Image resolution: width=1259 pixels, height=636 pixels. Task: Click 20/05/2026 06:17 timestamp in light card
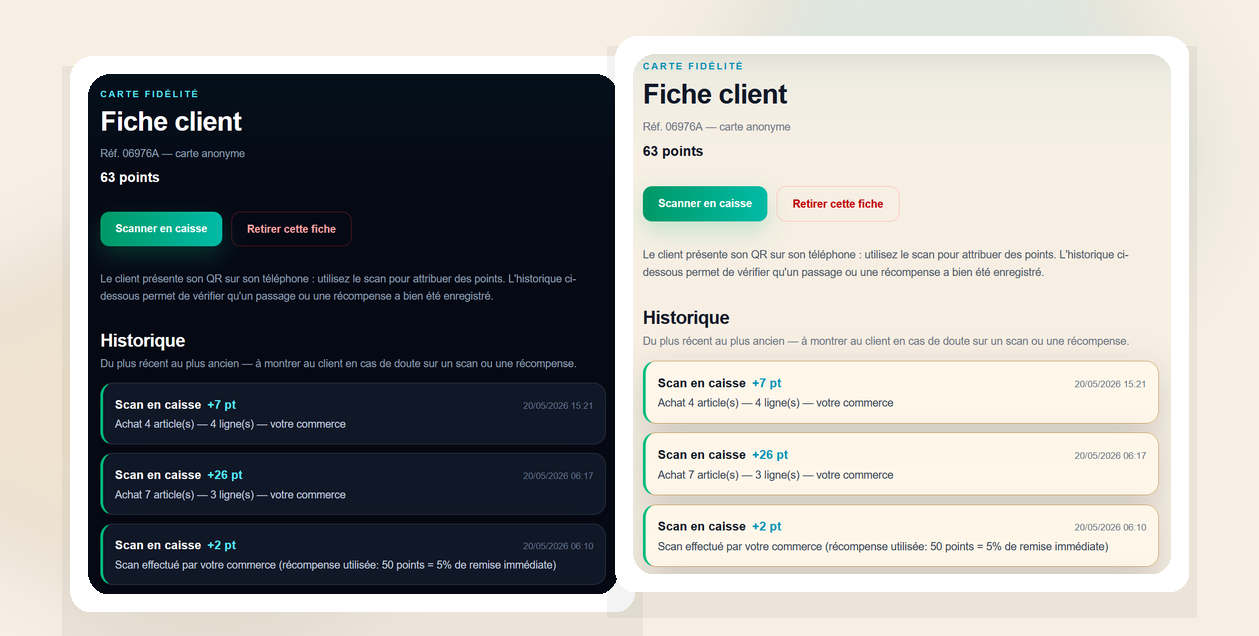click(x=1110, y=456)
